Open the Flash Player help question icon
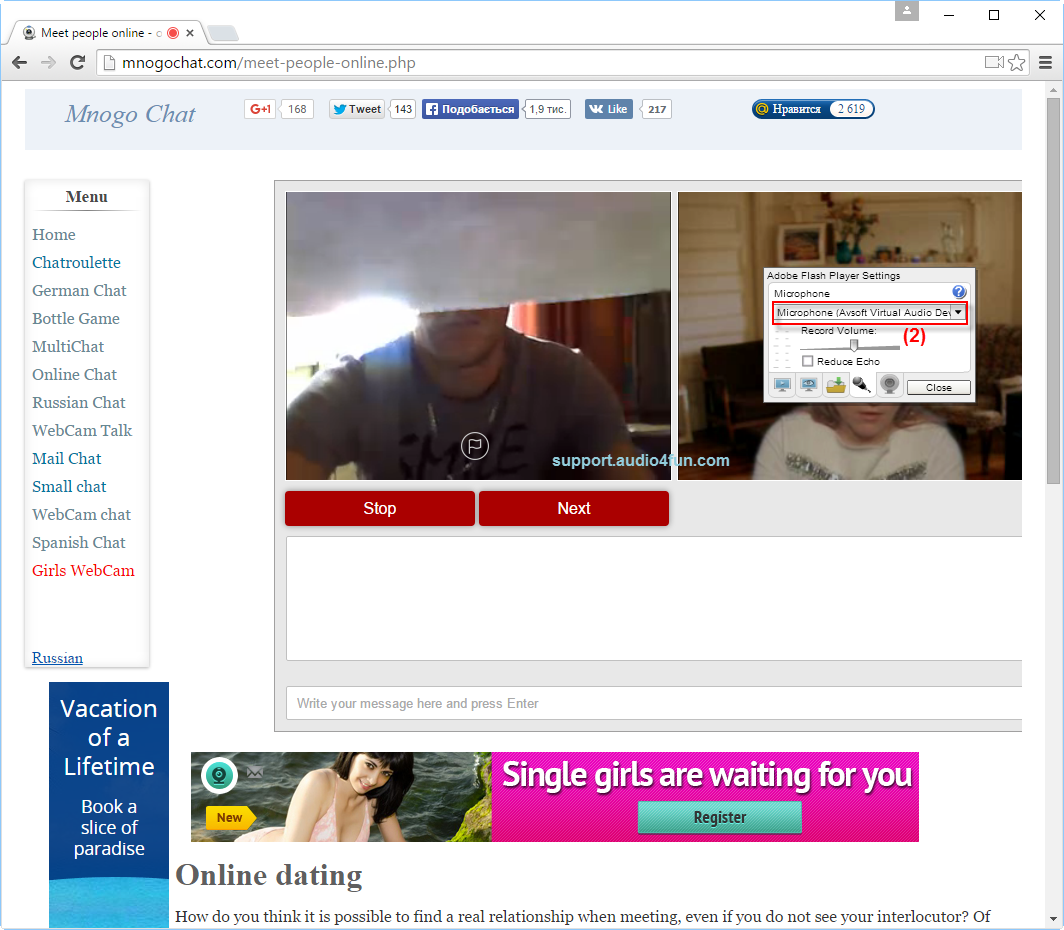1064x930 pixels. tap(958, 293)
